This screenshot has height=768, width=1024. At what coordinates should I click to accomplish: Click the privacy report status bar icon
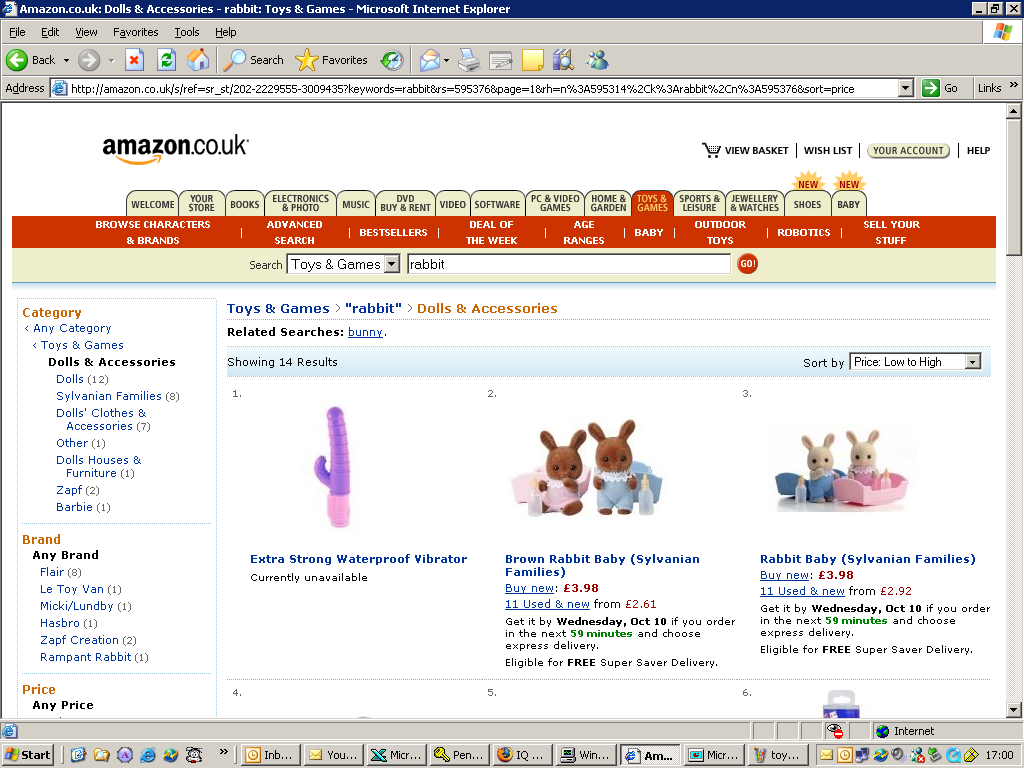(834, 730)
